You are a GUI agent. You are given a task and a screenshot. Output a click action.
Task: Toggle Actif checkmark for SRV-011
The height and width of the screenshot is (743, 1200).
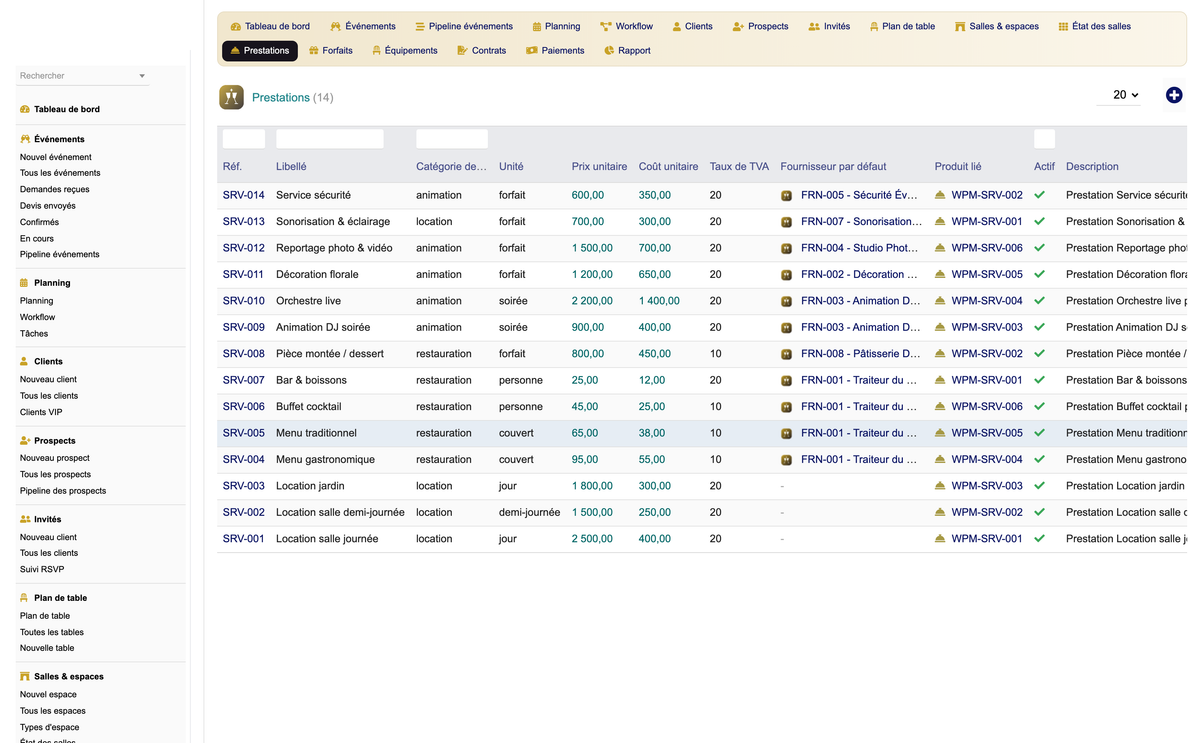pyautogui.click(x=1040, y=274)
